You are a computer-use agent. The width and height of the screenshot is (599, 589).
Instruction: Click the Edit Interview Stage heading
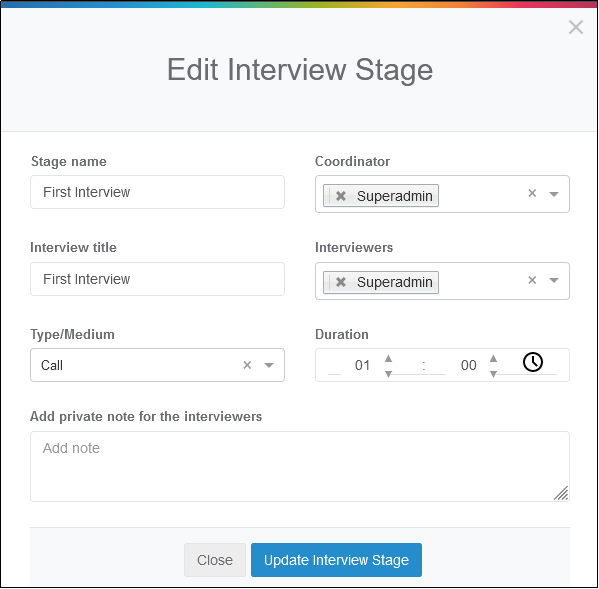point(300,70)
